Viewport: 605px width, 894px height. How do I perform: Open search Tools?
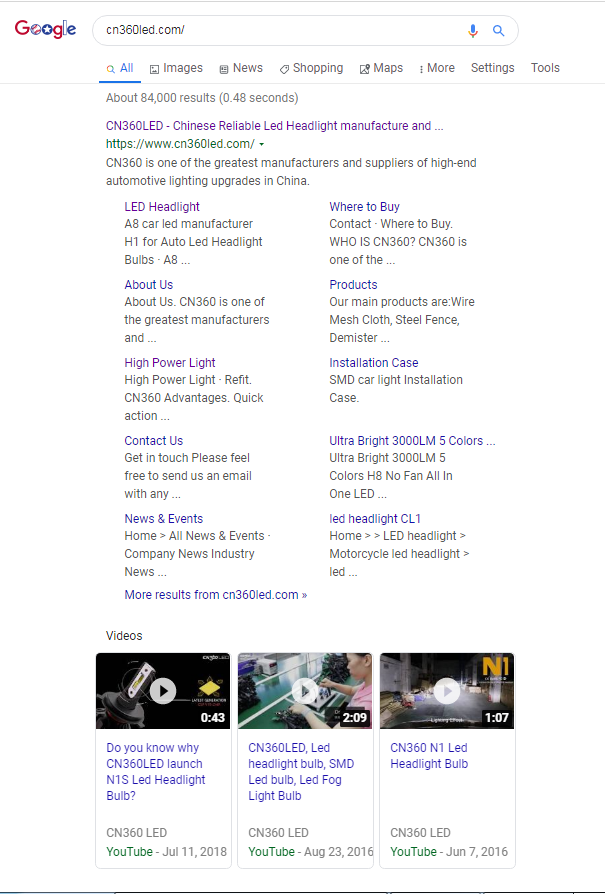[545, 68]
